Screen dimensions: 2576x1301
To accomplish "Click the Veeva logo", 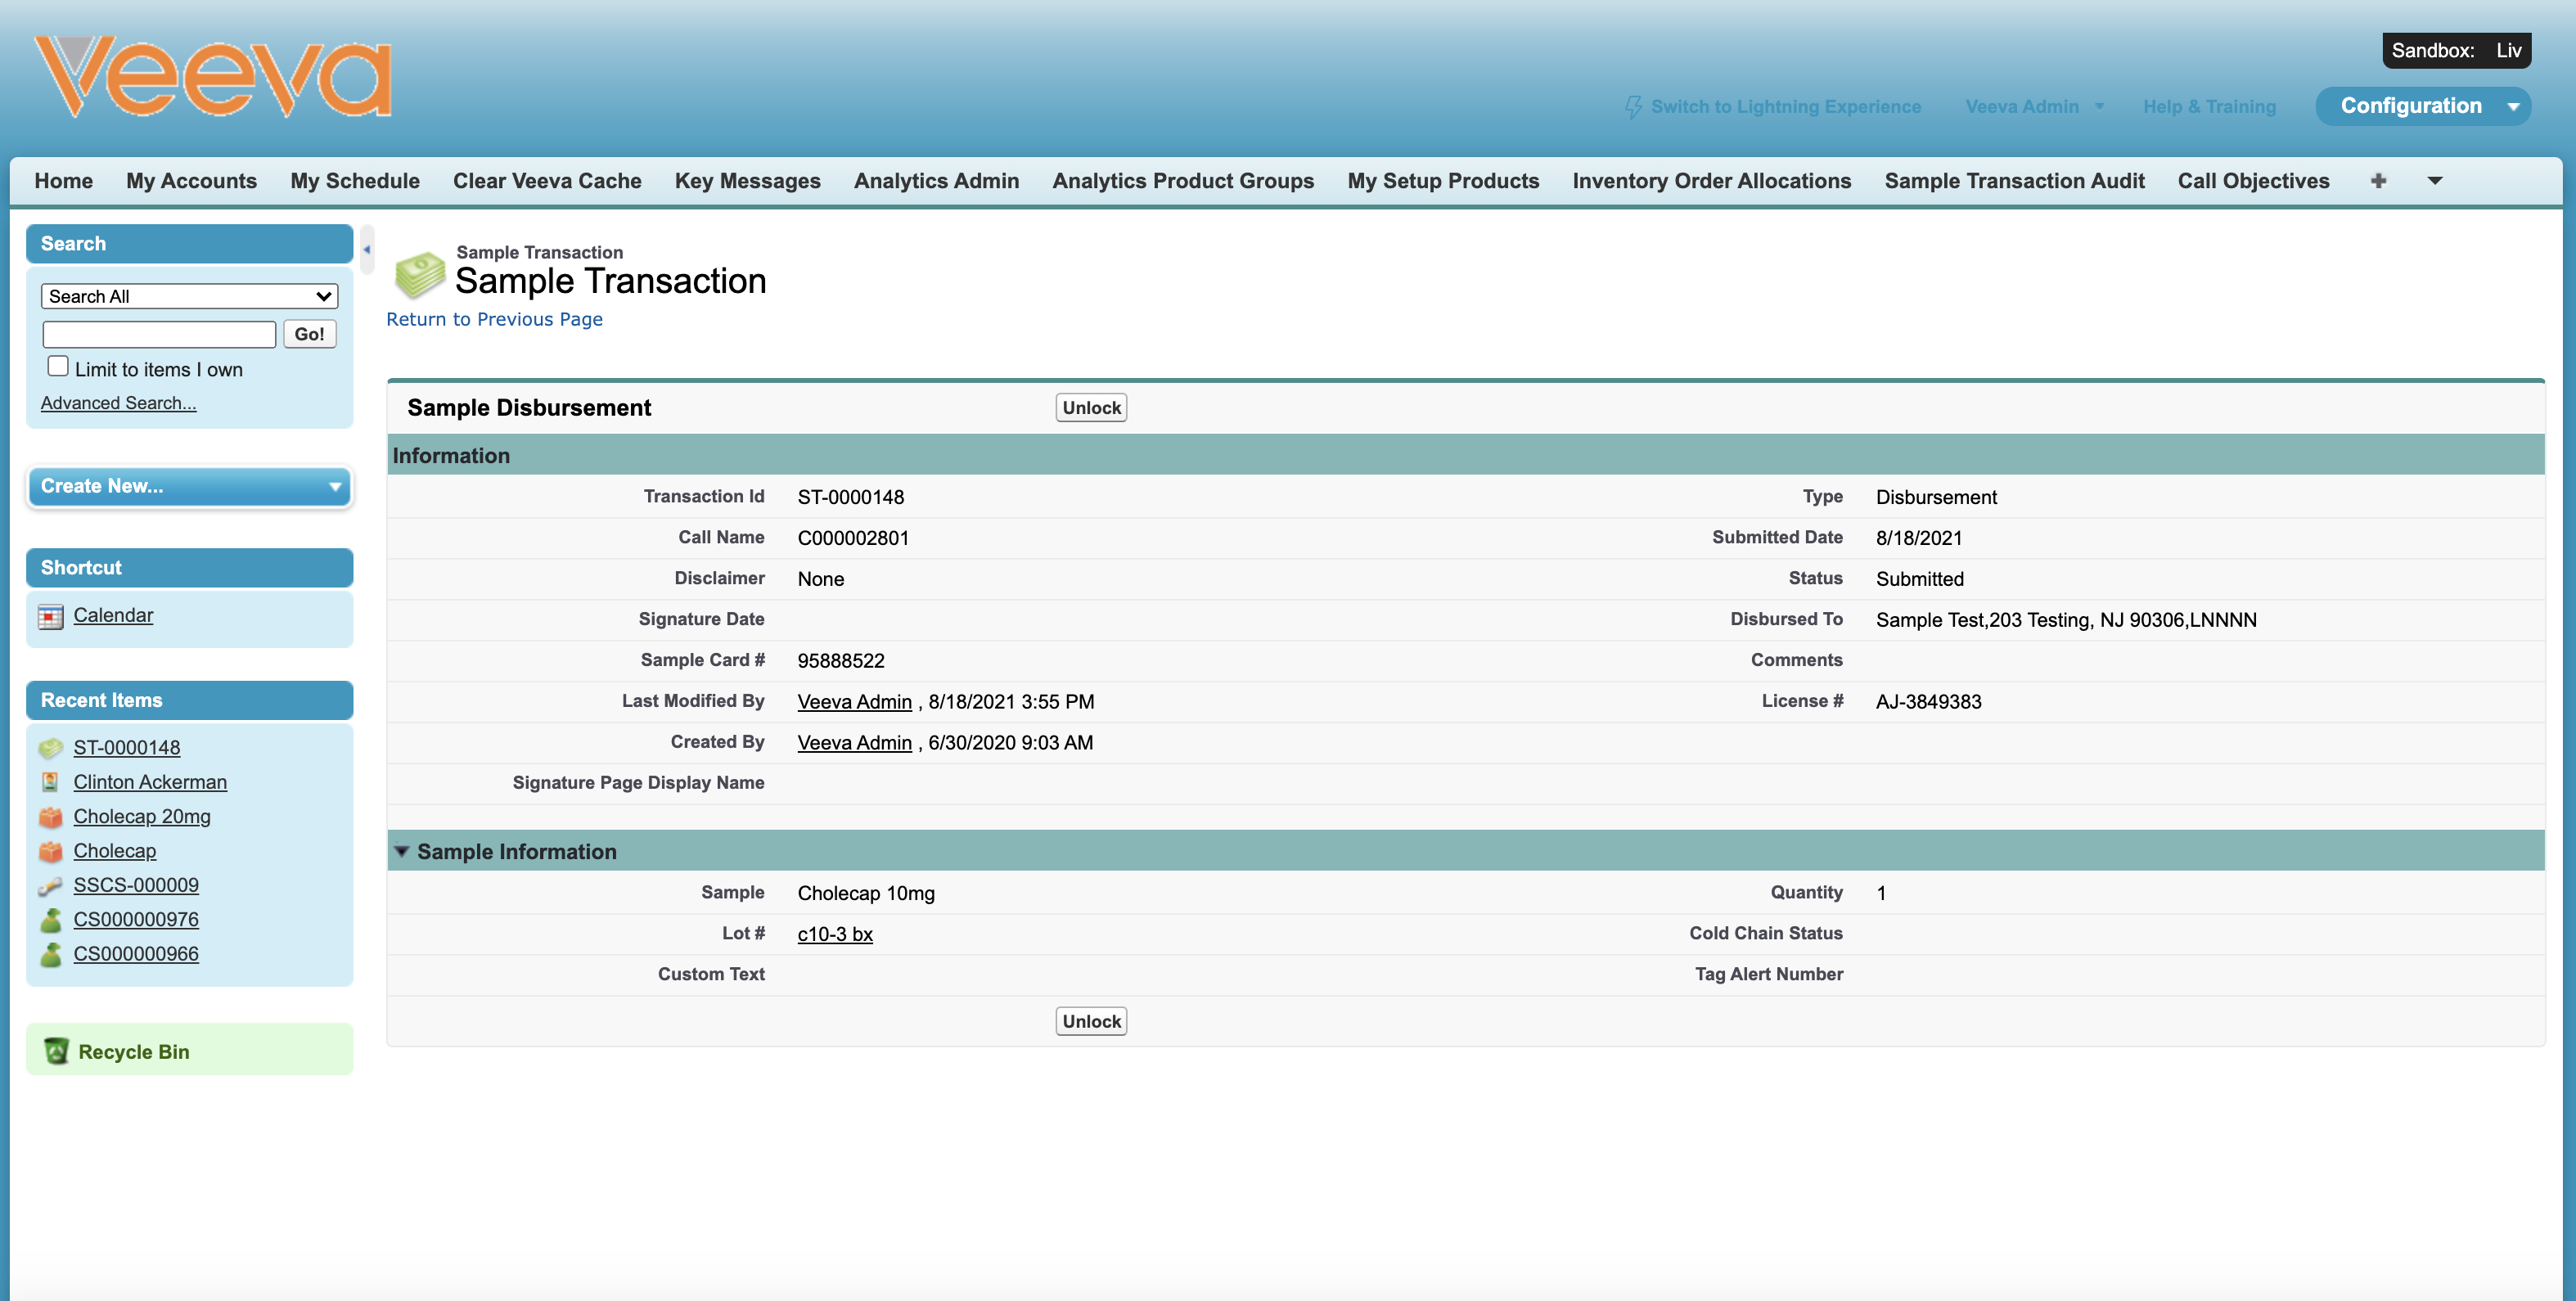I will tap(212, 77).
